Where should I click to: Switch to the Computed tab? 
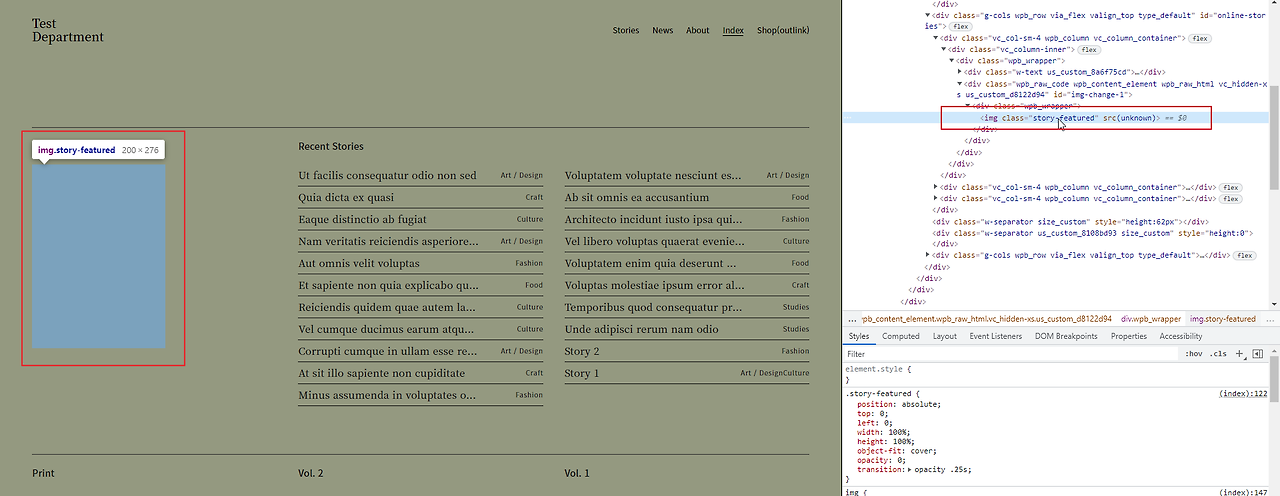pyautogui.click(x=900, y=336)
